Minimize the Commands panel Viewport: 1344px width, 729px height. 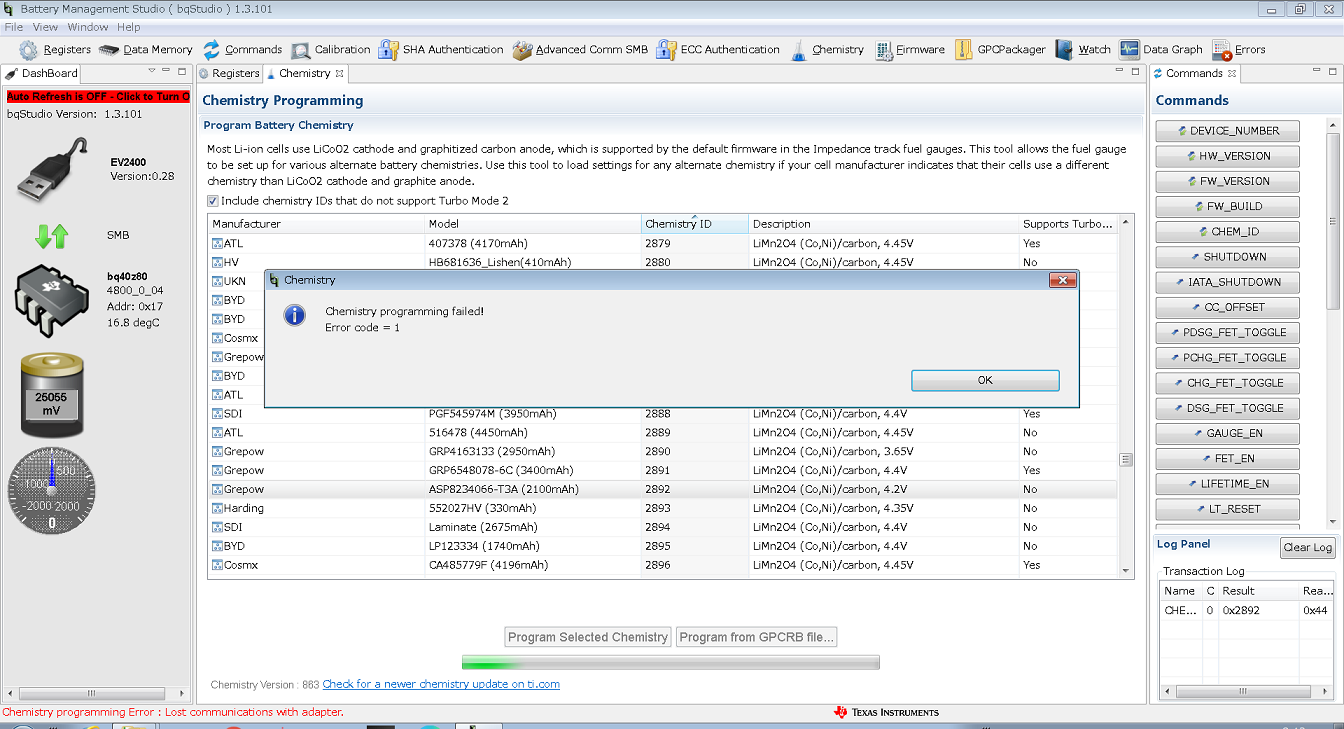click(x=1317, y=72)
